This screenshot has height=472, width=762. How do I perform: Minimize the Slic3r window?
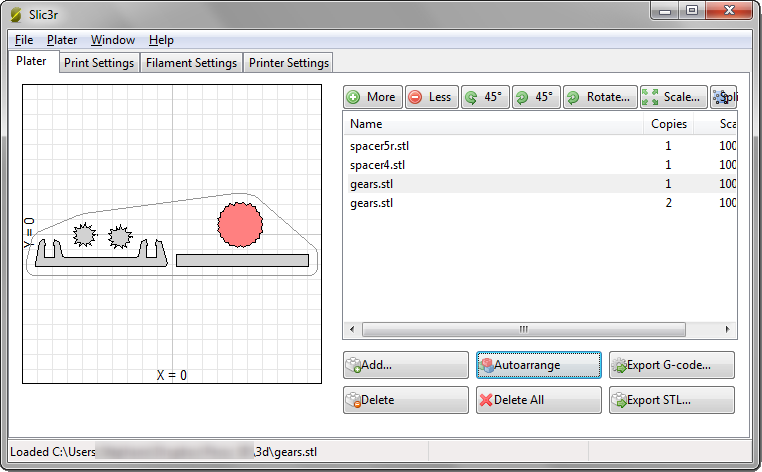[665, 10]
